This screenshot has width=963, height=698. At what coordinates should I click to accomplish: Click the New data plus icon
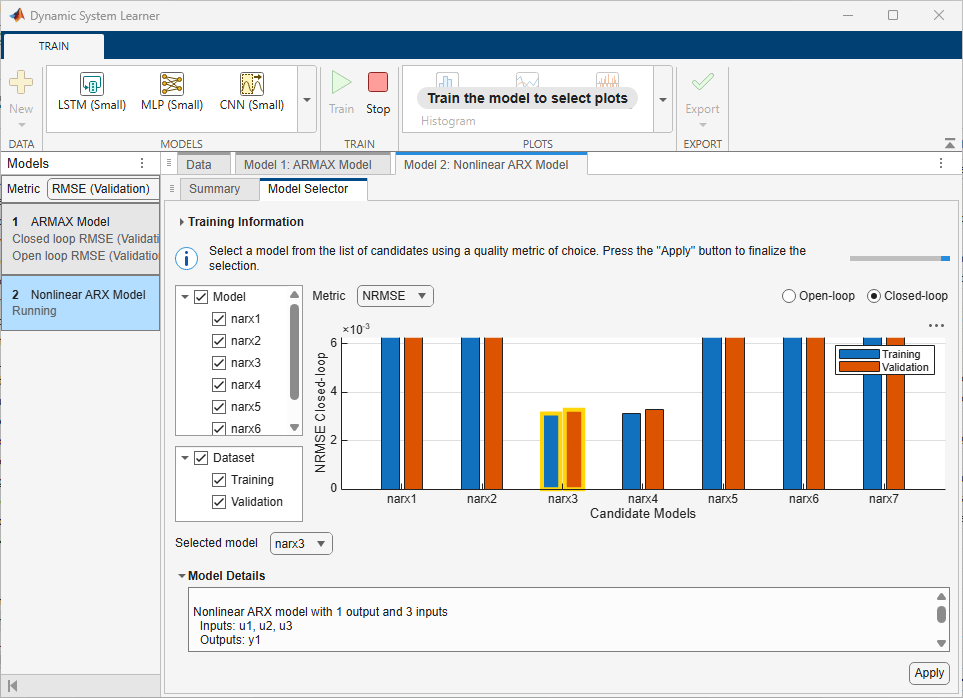pyautogui.click(x=21, y=82)
